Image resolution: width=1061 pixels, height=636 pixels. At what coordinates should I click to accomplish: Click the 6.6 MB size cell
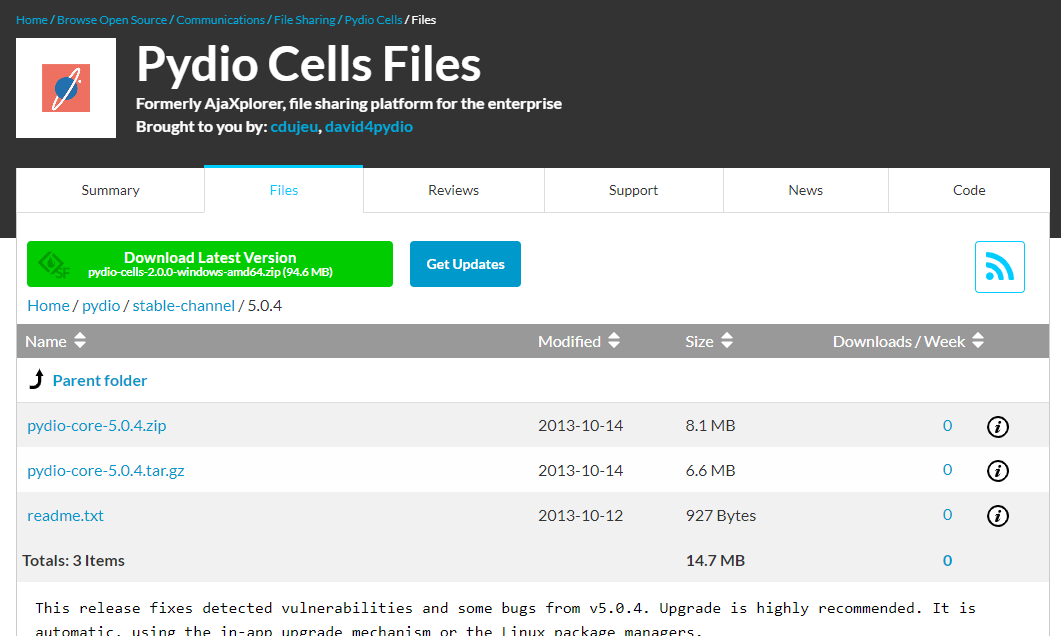click(710, 470)
